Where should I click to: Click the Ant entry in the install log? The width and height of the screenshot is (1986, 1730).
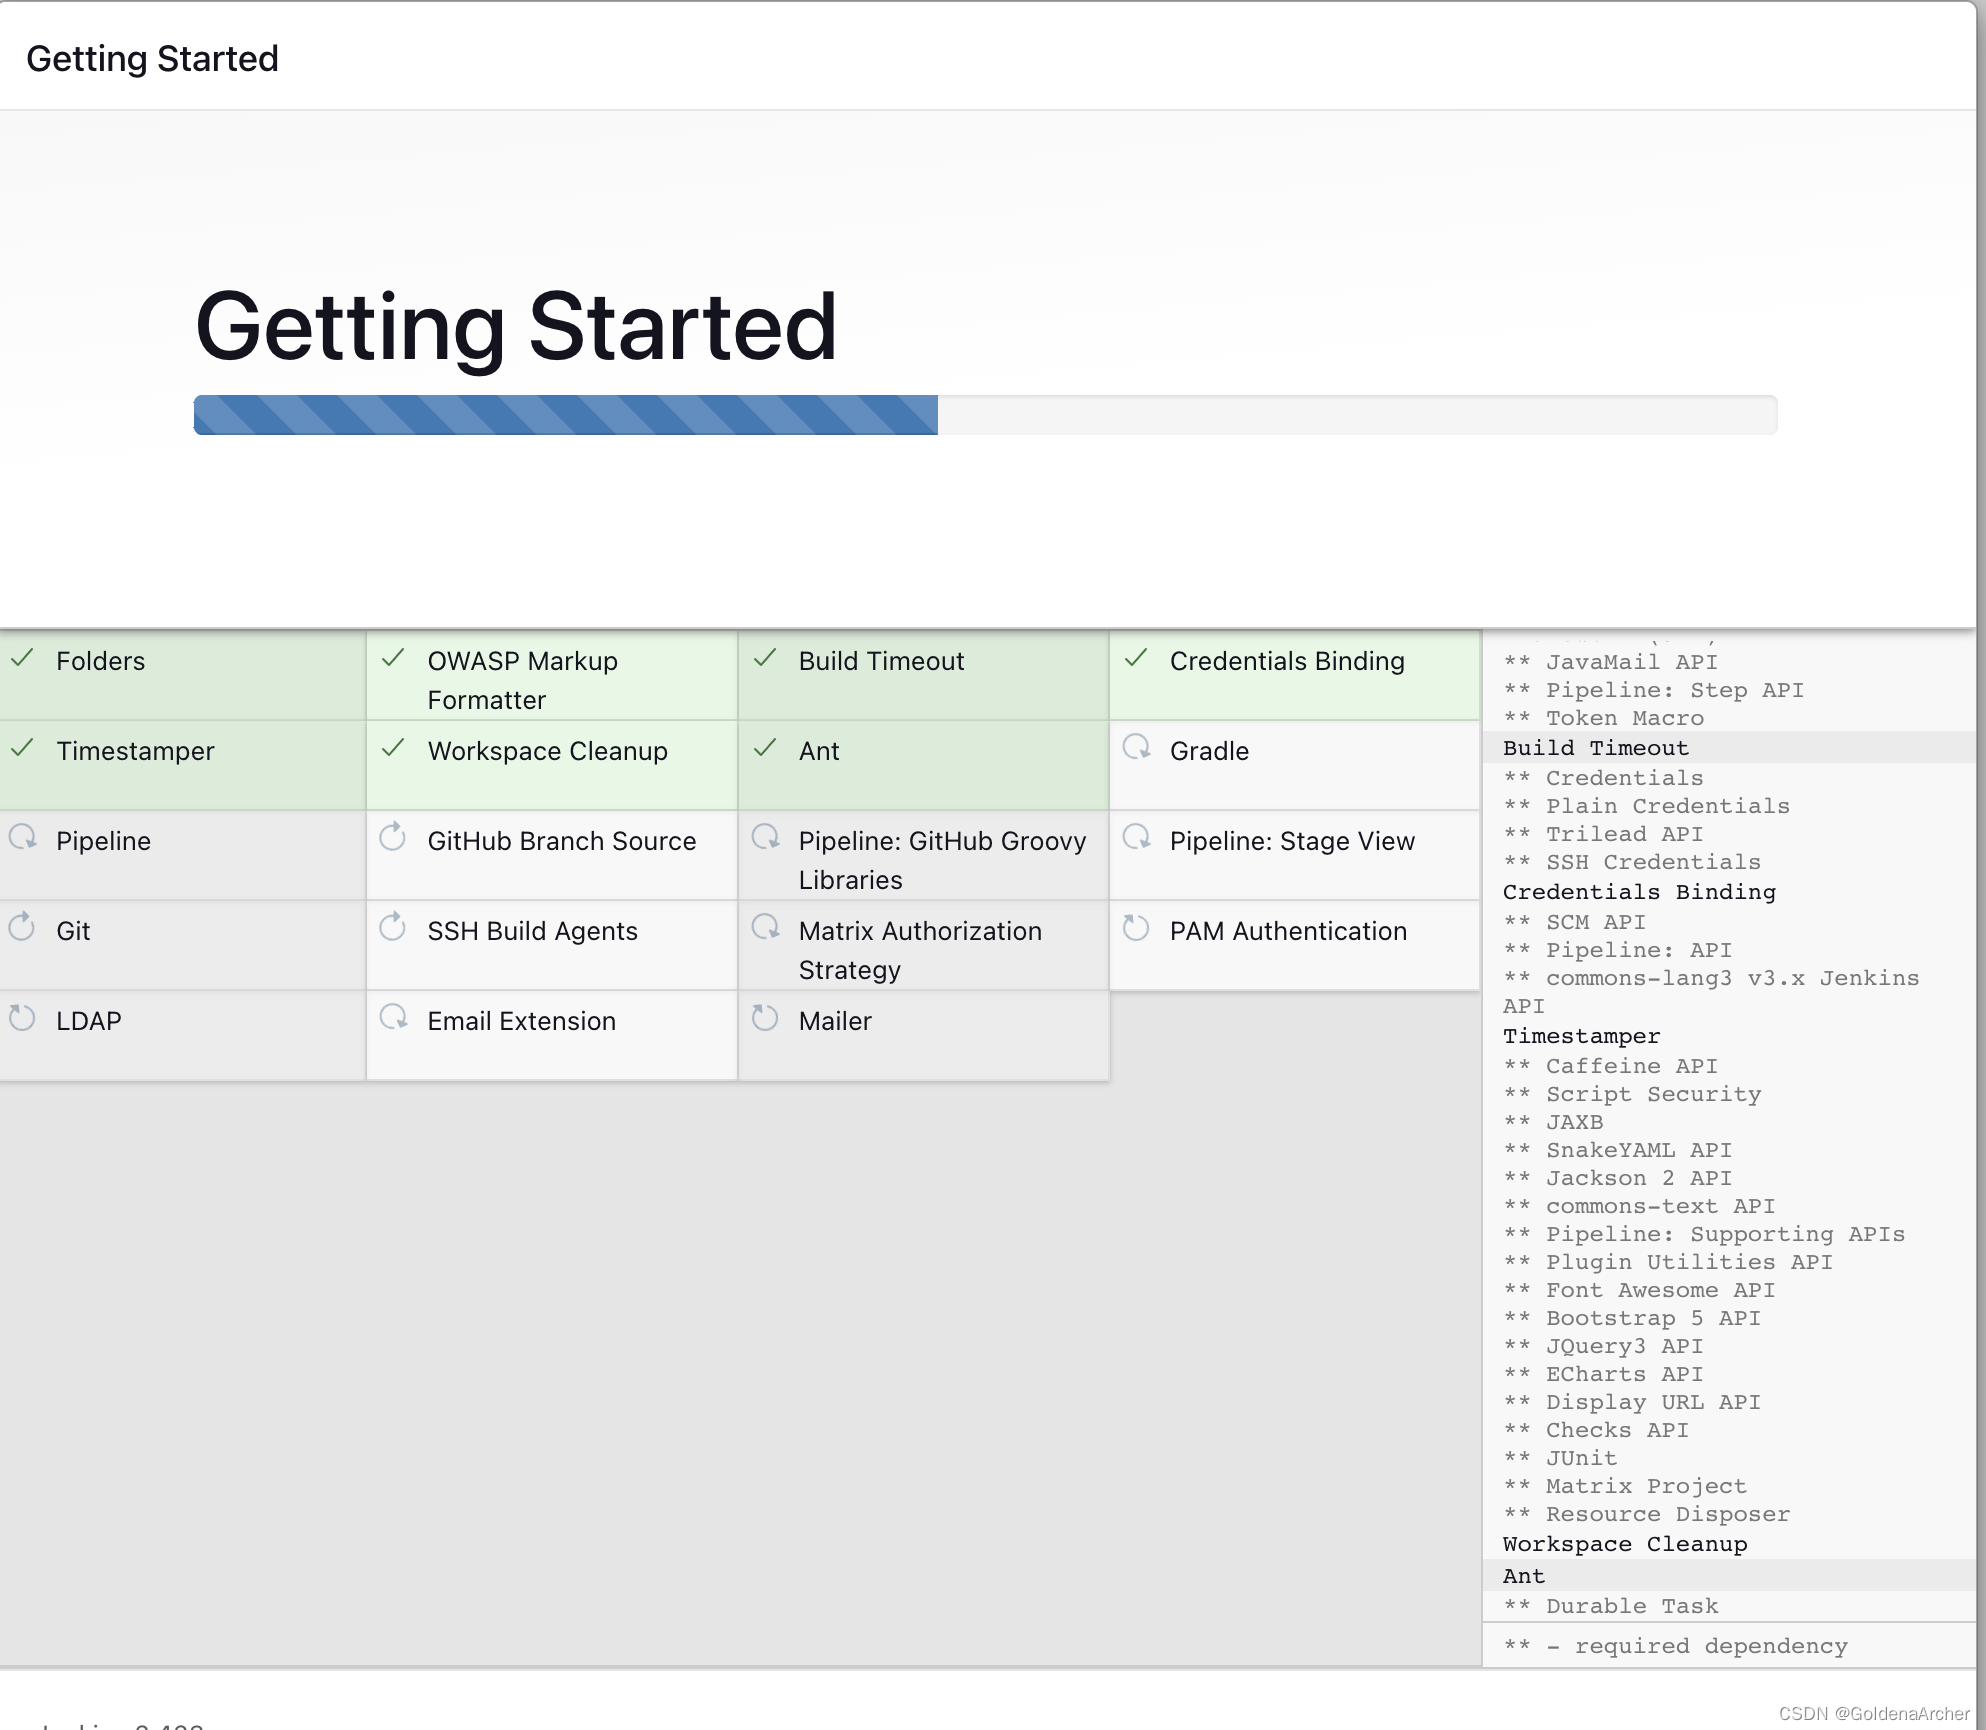1523,1575
